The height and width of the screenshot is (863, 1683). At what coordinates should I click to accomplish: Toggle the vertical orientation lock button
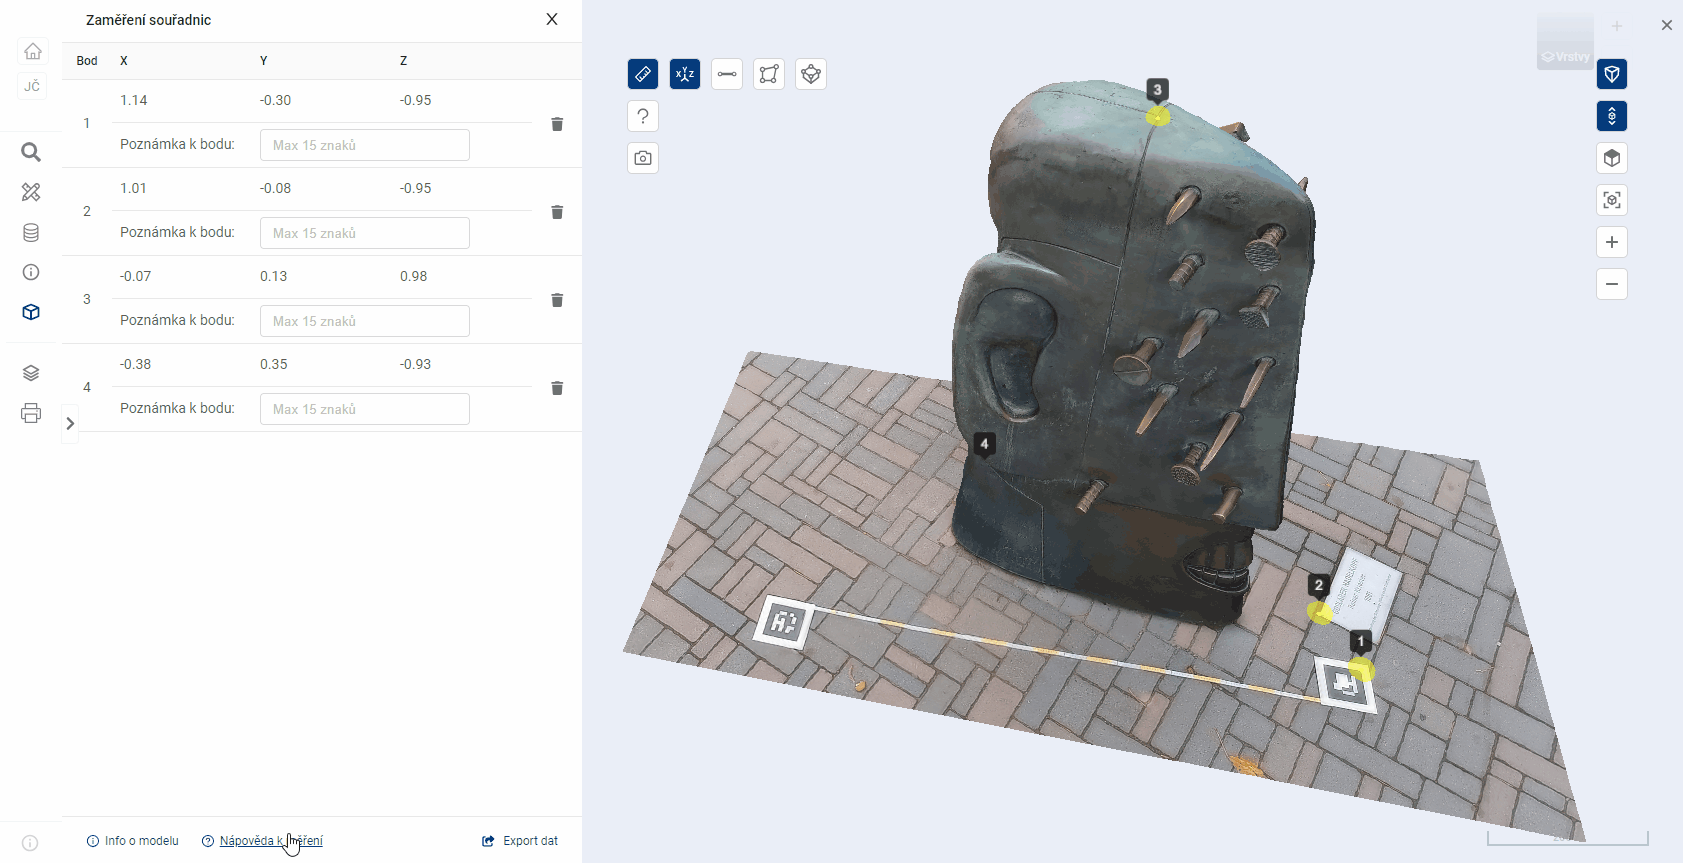coord(1612,116)
